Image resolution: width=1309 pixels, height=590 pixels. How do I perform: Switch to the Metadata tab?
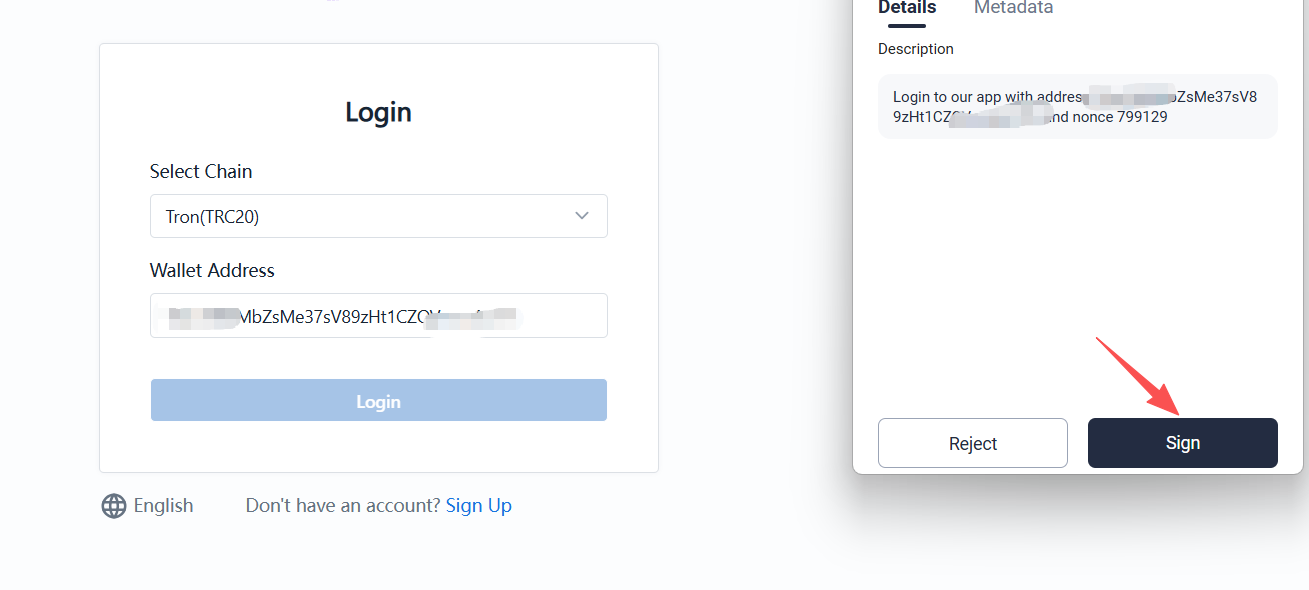1013,8
